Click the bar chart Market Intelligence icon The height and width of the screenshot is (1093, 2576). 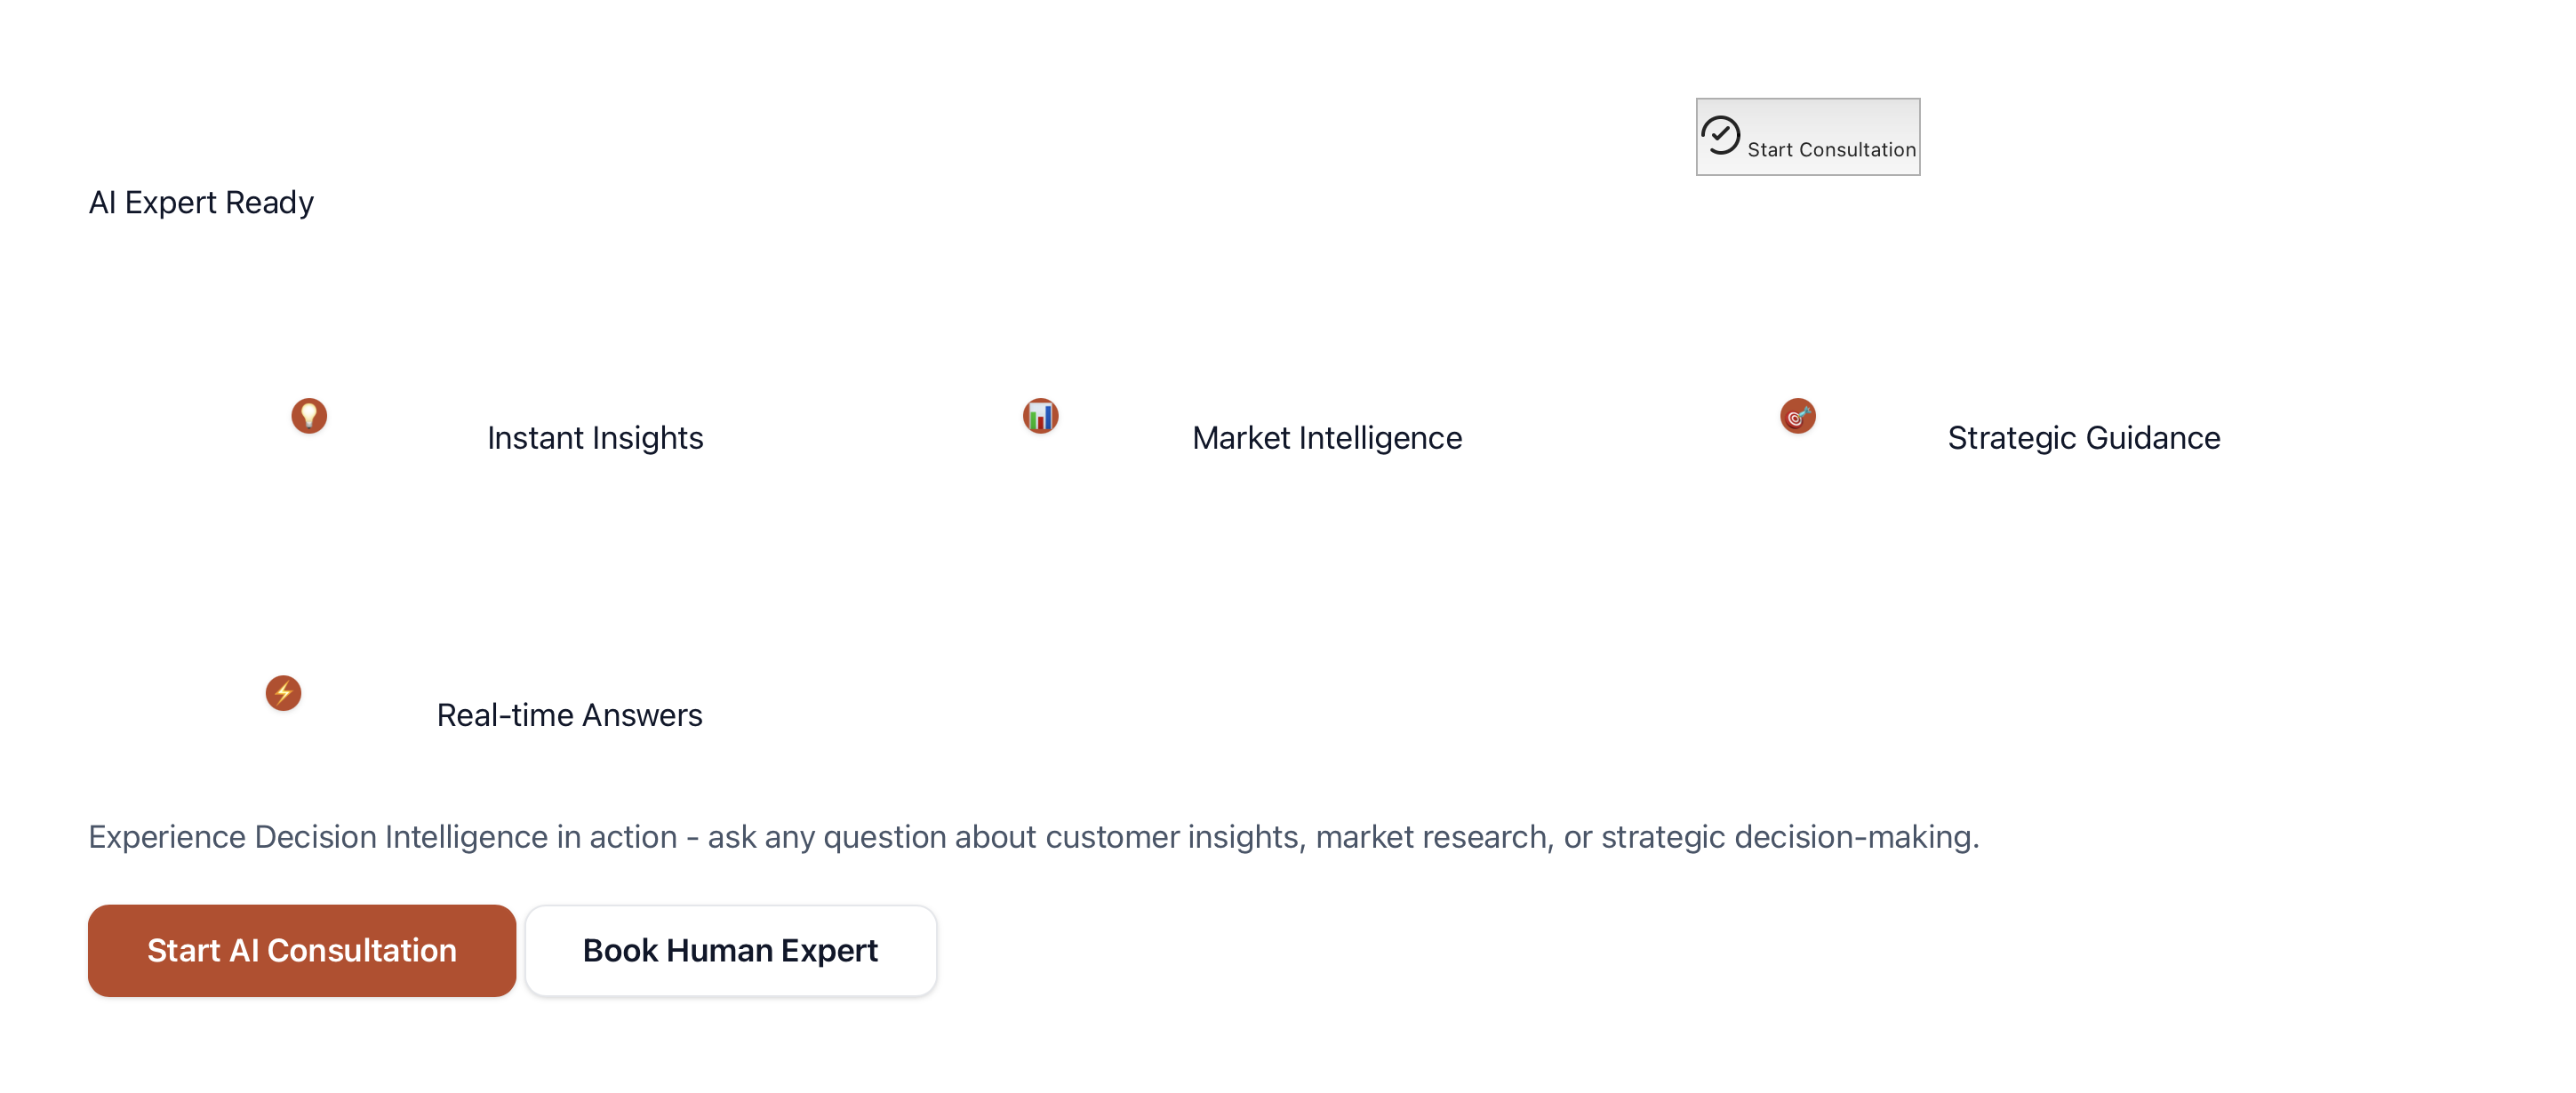[x=1040, y=415]
